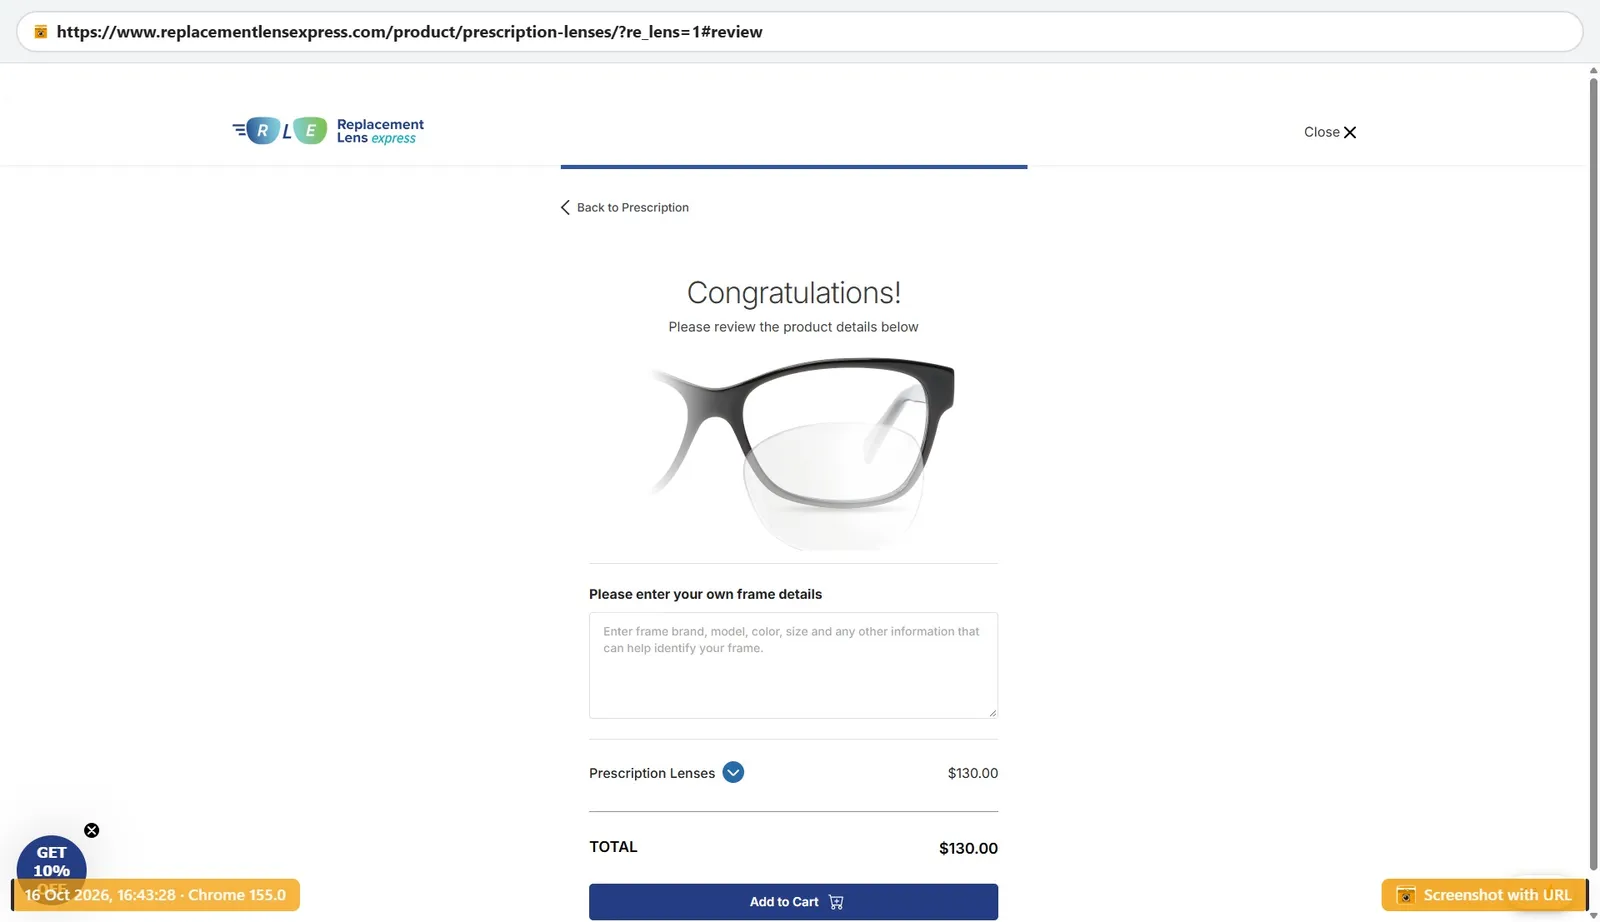The height and width of the screenshot is (922, 1600).
Task: Click the Replacement Lens Express logo
Action: (328, 131)
